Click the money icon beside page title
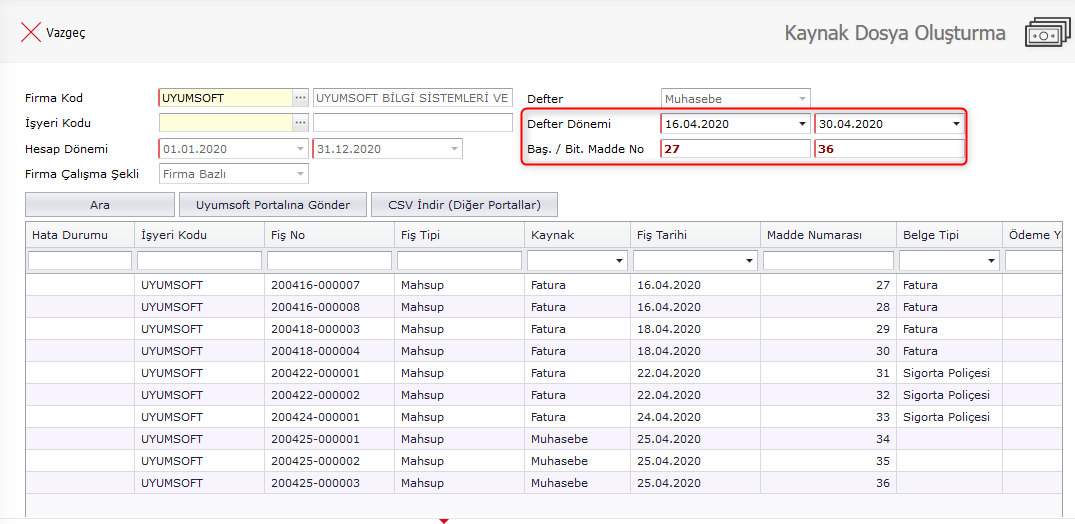The height and width of the screenshot is (524, 1075). (x=1047, y=33)
